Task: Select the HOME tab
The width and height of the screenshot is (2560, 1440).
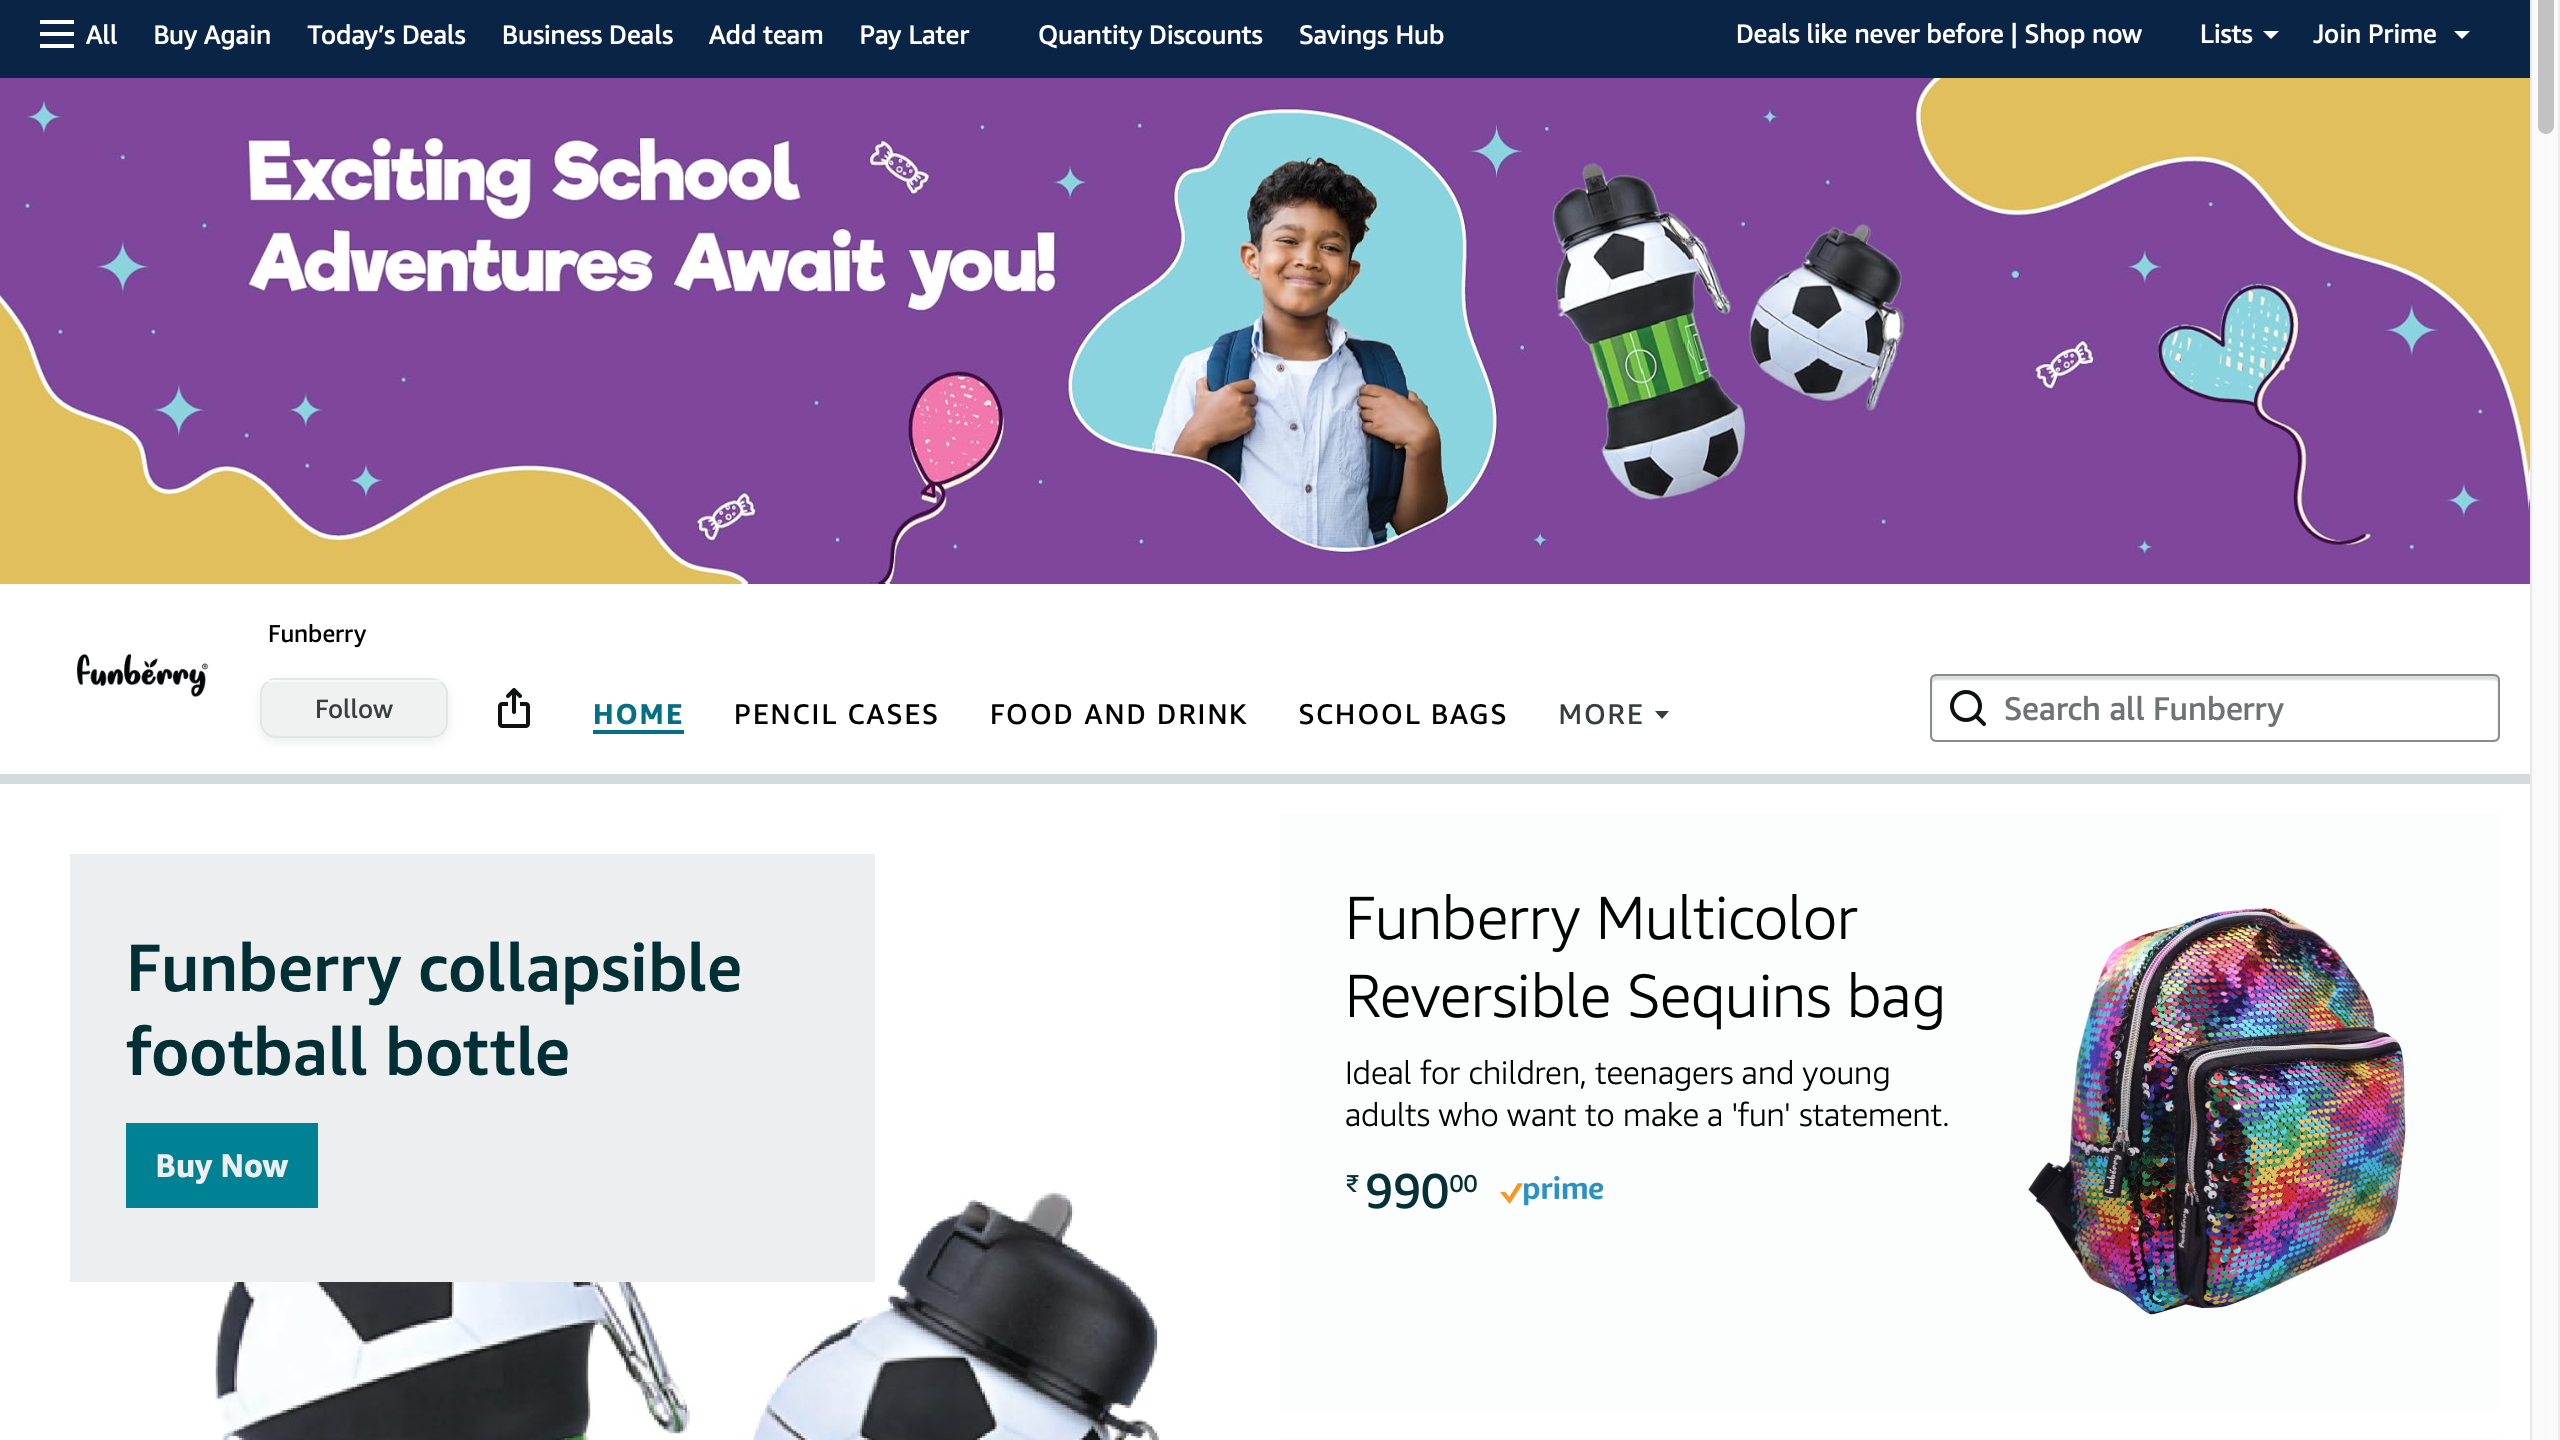Action: pyautogui.click(x=638, y=714)
